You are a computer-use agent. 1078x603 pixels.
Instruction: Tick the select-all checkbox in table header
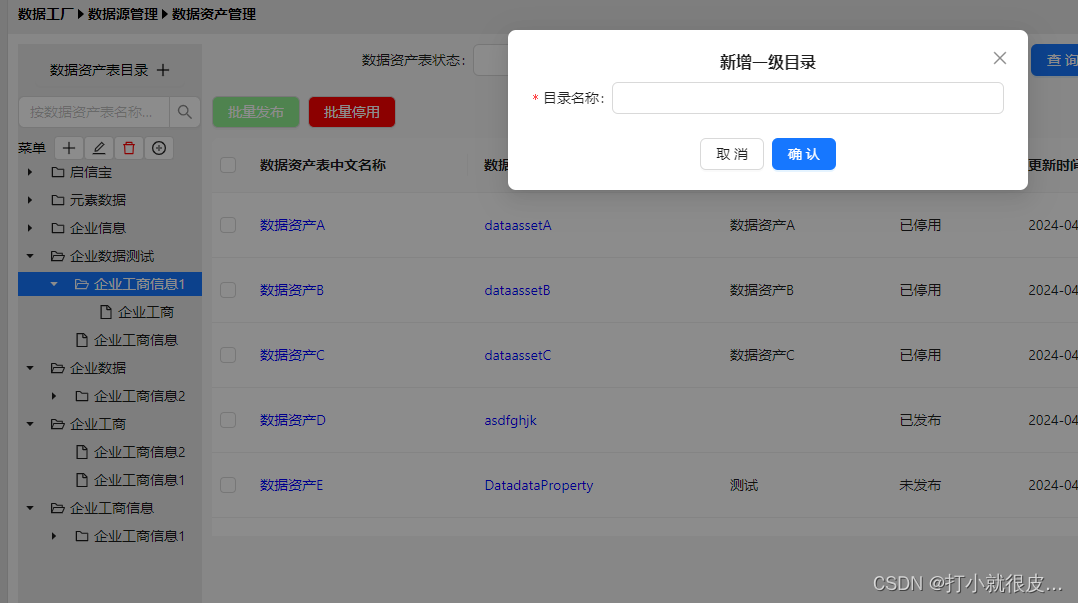tap(228, 165)
